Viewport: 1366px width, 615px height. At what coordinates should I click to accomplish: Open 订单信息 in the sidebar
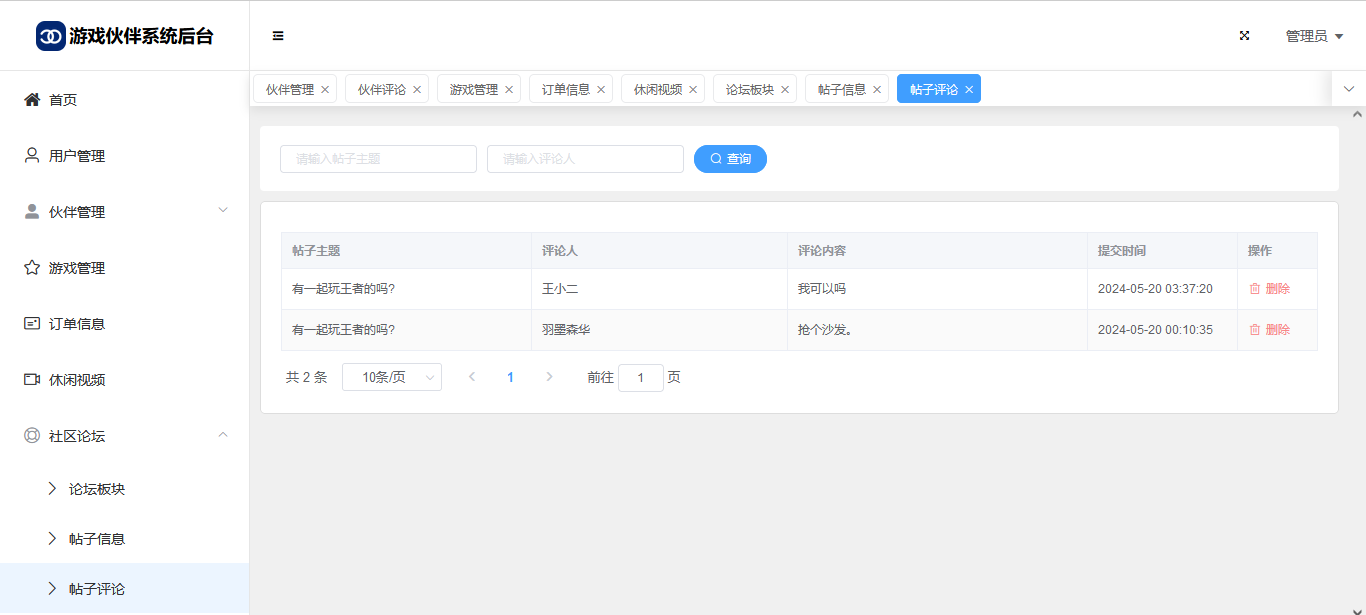coord(76,324)
